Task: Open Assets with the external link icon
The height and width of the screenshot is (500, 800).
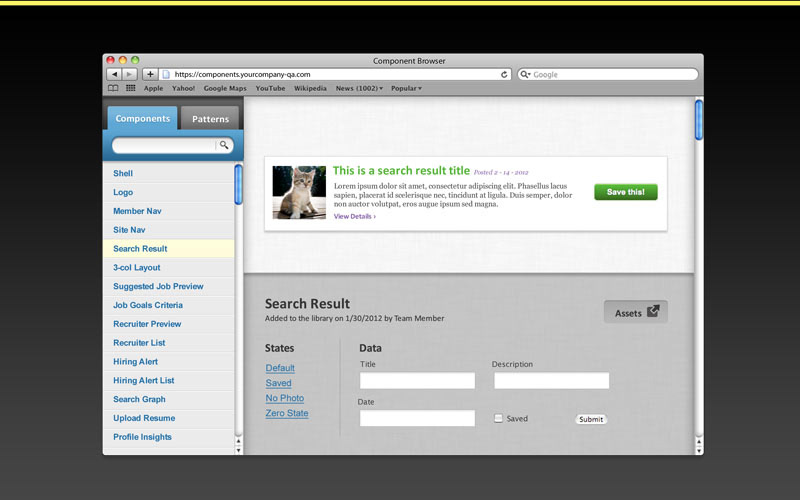Action: 652,312
